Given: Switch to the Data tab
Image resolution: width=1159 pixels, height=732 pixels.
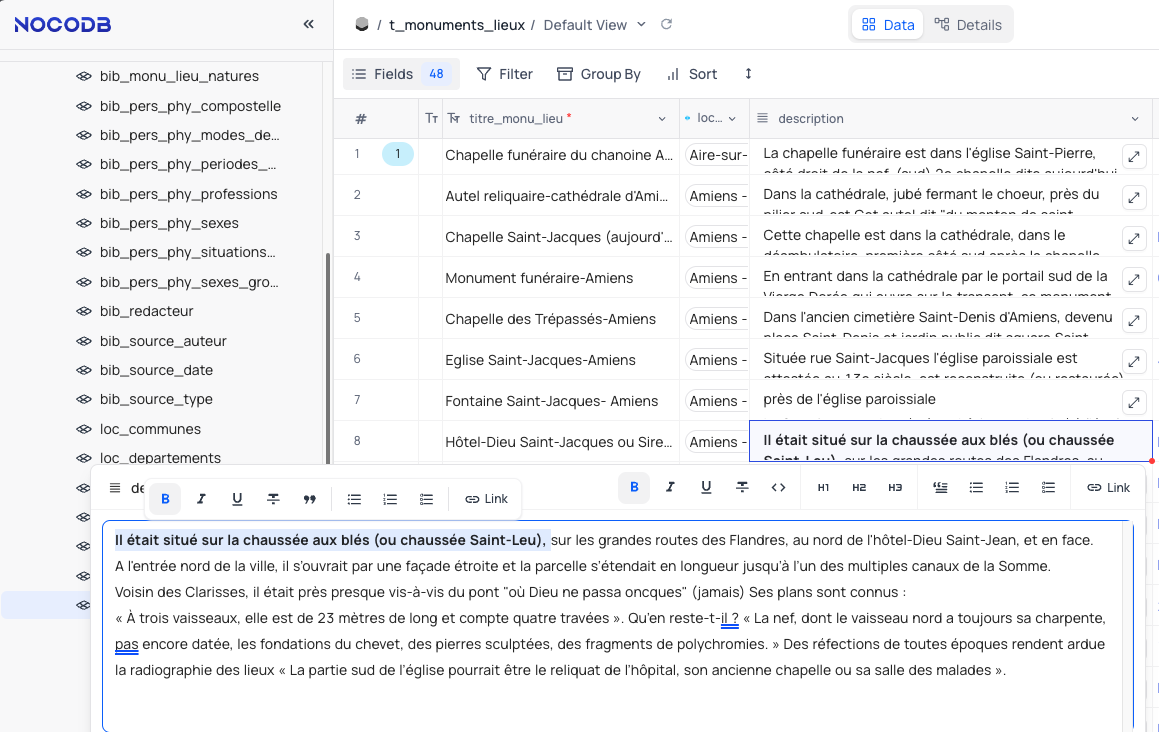Looking at the screenshot, I should pyautogui.click(x=887, y=25).
